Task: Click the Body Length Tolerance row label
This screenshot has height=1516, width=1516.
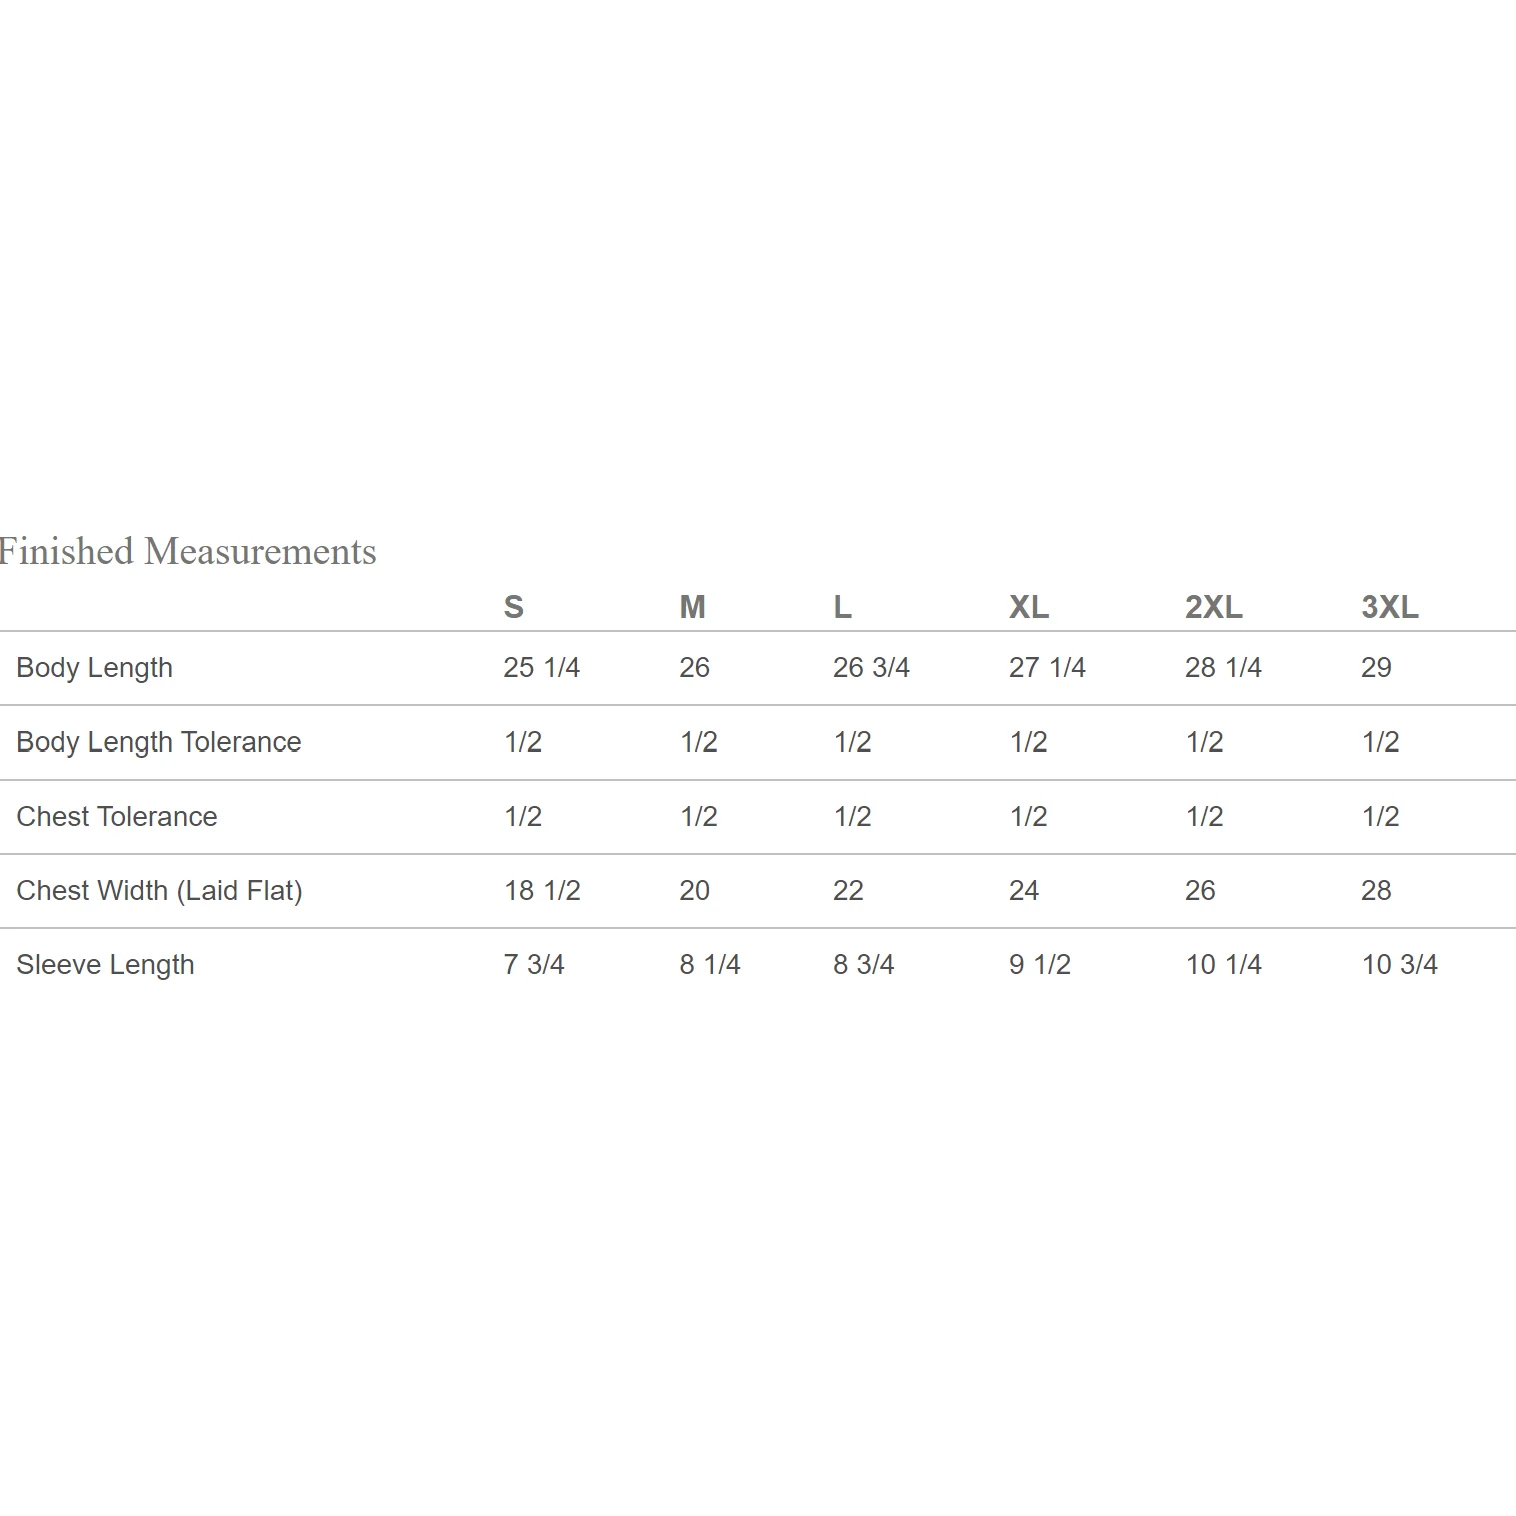Action: tap(159, 742)
